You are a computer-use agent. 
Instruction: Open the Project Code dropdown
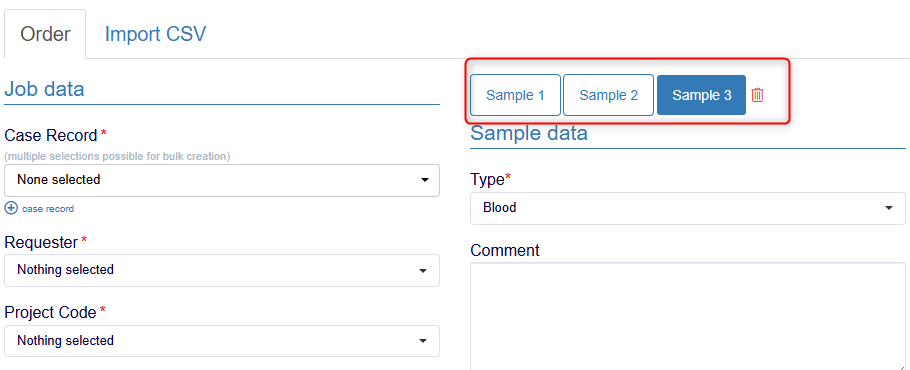tap(222, 341)
